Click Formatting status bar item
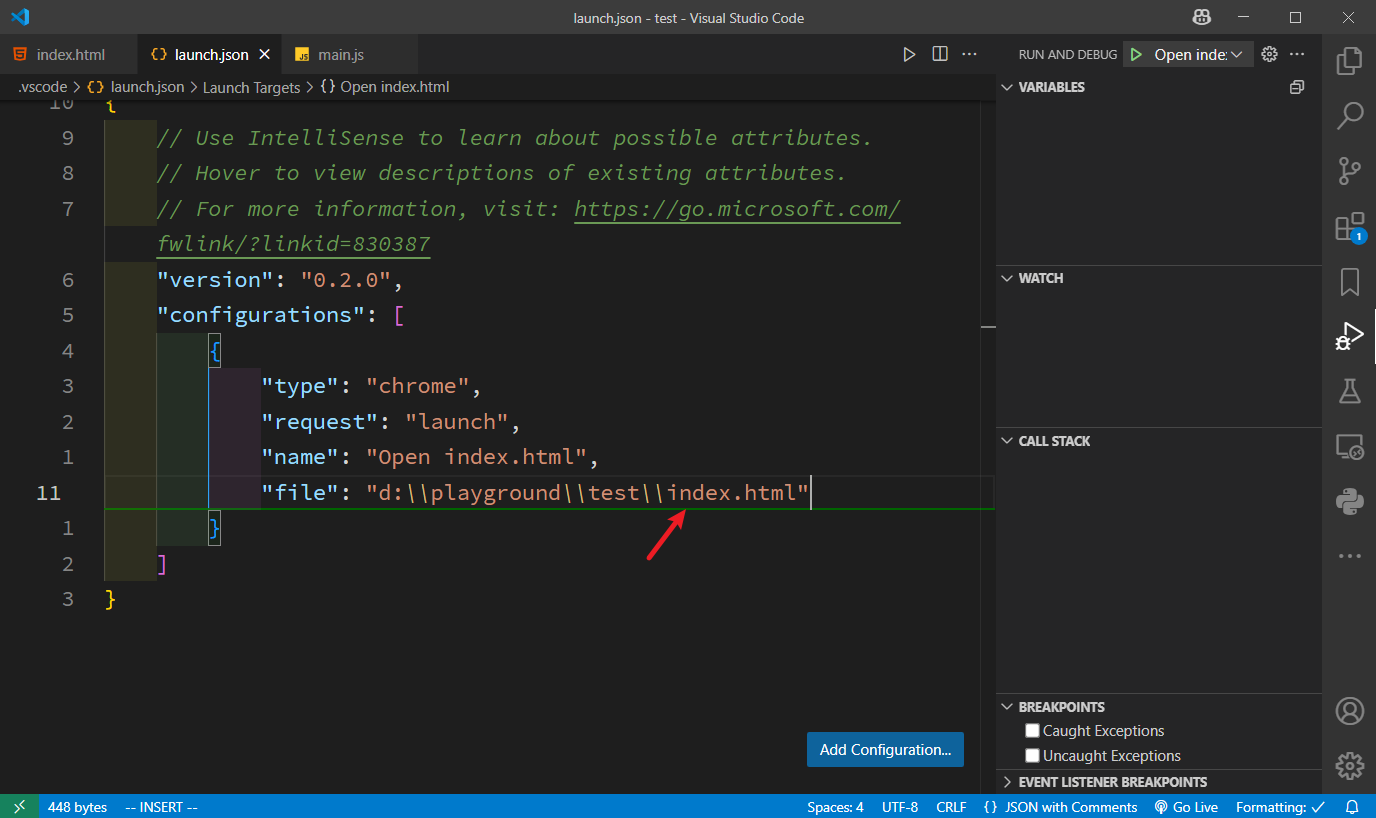Viewport: 1376px width, 818px height. coord(1280,807)
